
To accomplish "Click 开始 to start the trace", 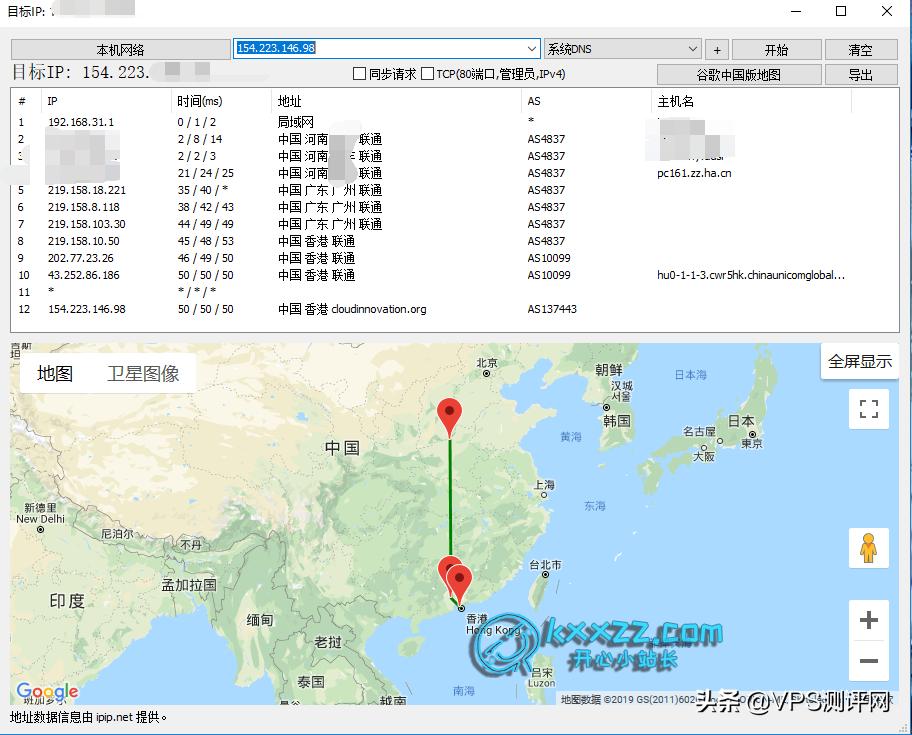I will [776, 48].
